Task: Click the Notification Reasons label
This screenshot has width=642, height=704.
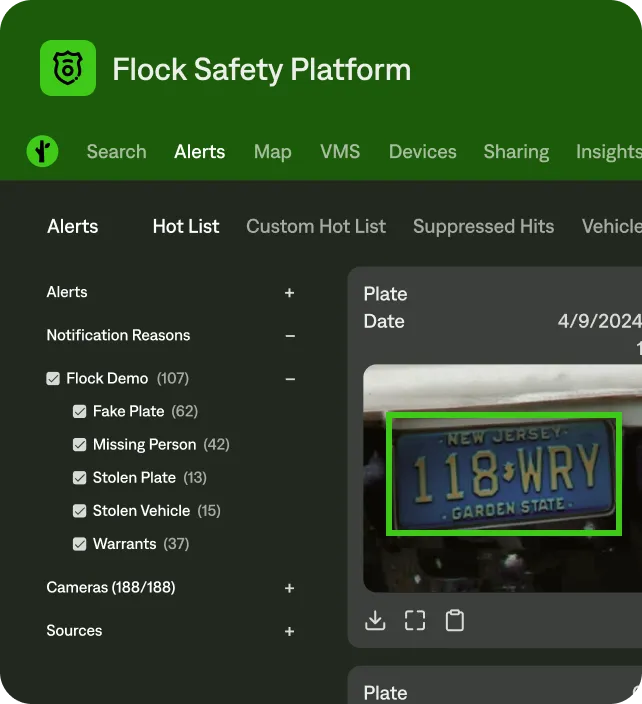Action: tap(119, 335)
